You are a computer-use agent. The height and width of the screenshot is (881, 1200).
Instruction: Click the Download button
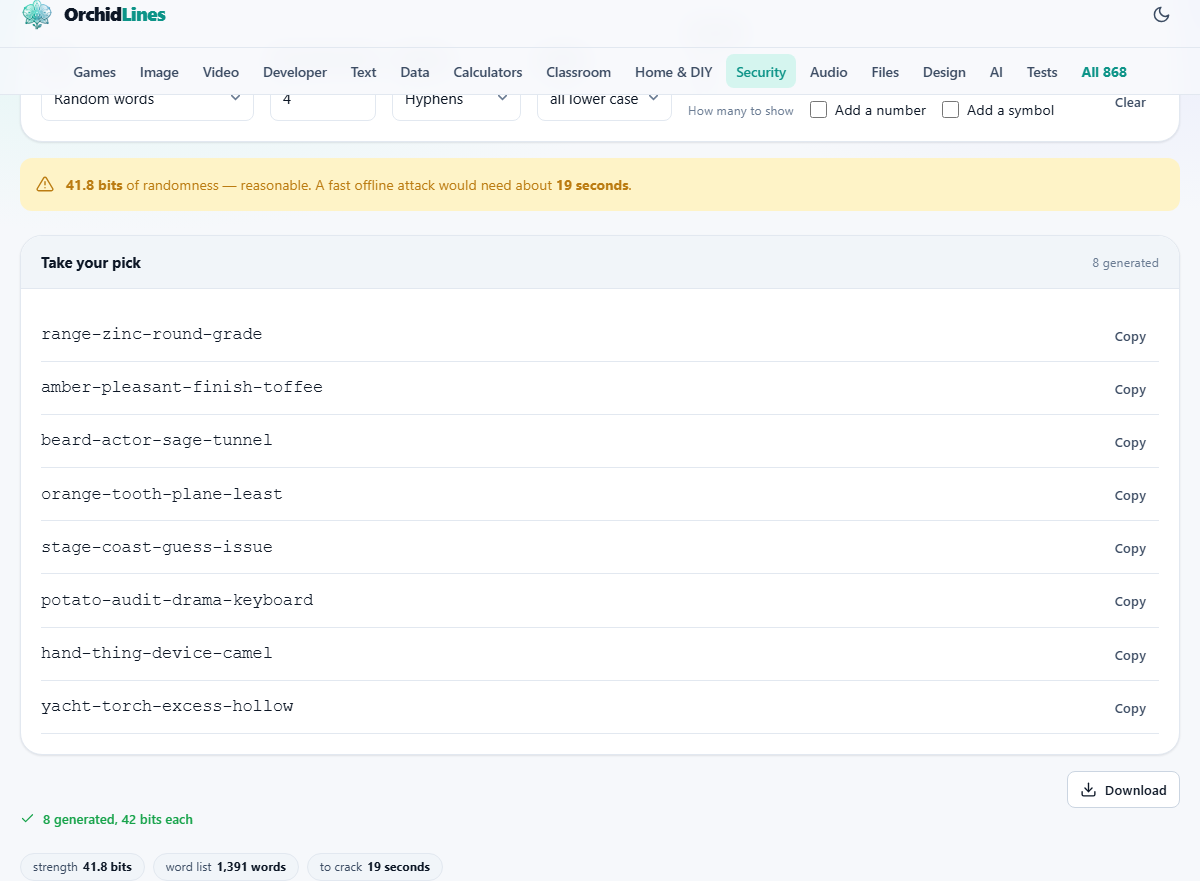tap(1123, 790)
